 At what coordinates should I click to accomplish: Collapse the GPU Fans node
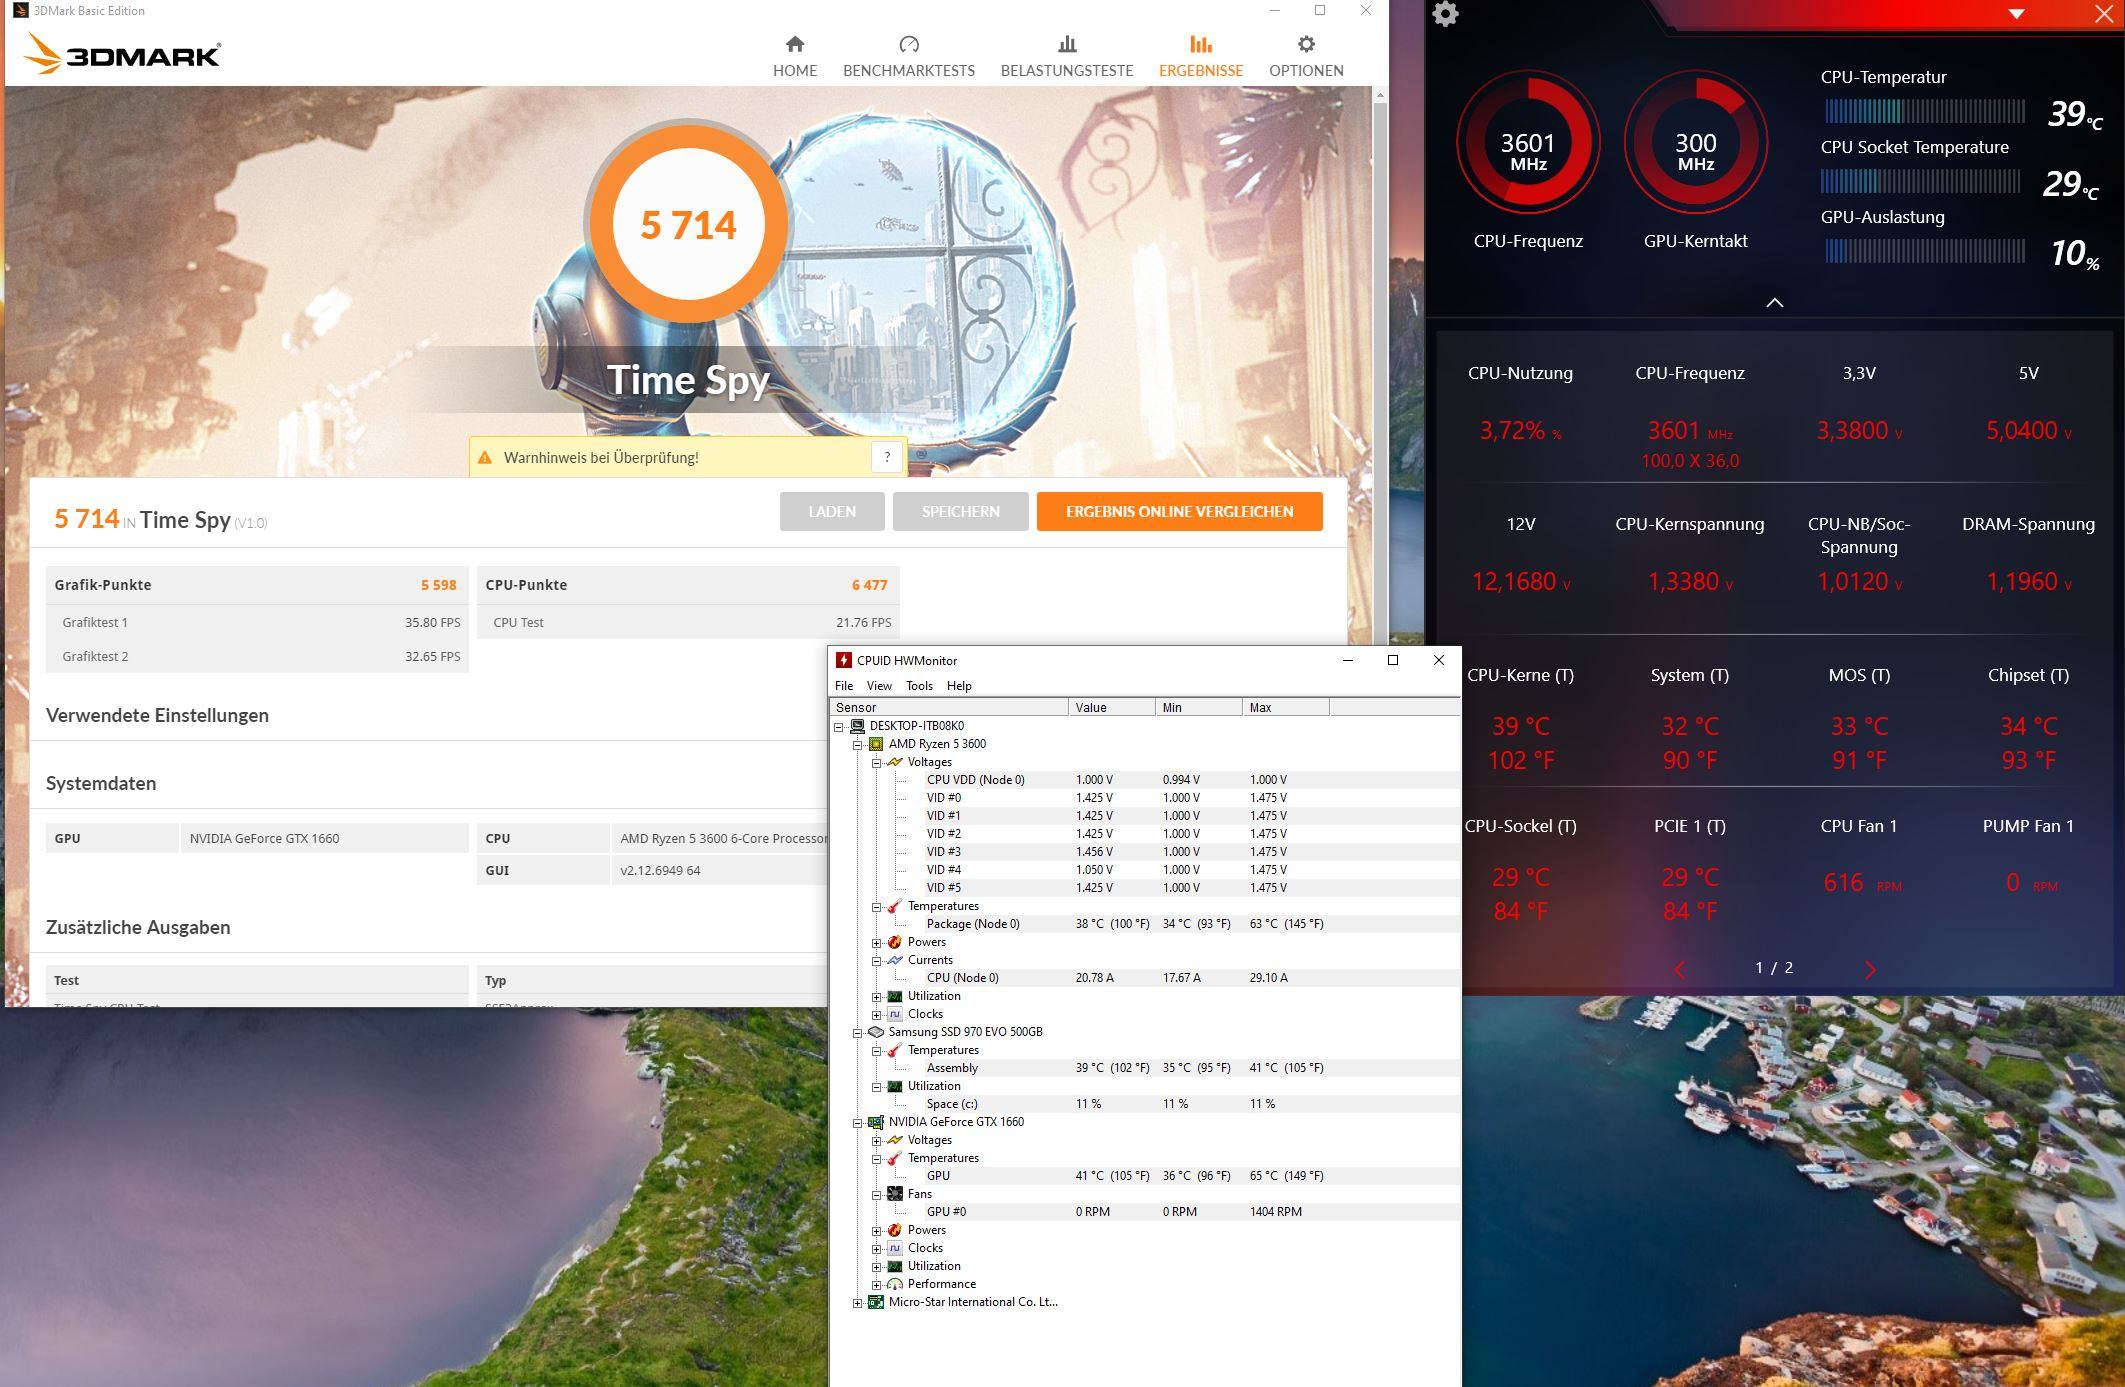click(876, 1195)
